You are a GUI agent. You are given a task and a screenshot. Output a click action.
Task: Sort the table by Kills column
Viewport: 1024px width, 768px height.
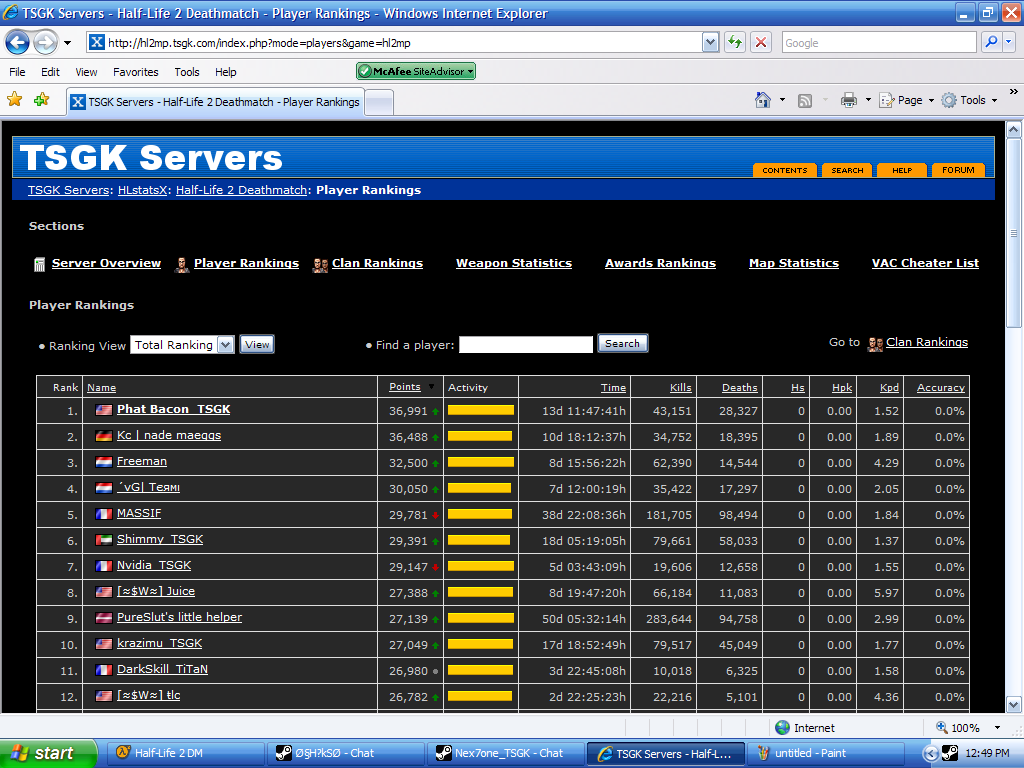click(x=680, y=387)
